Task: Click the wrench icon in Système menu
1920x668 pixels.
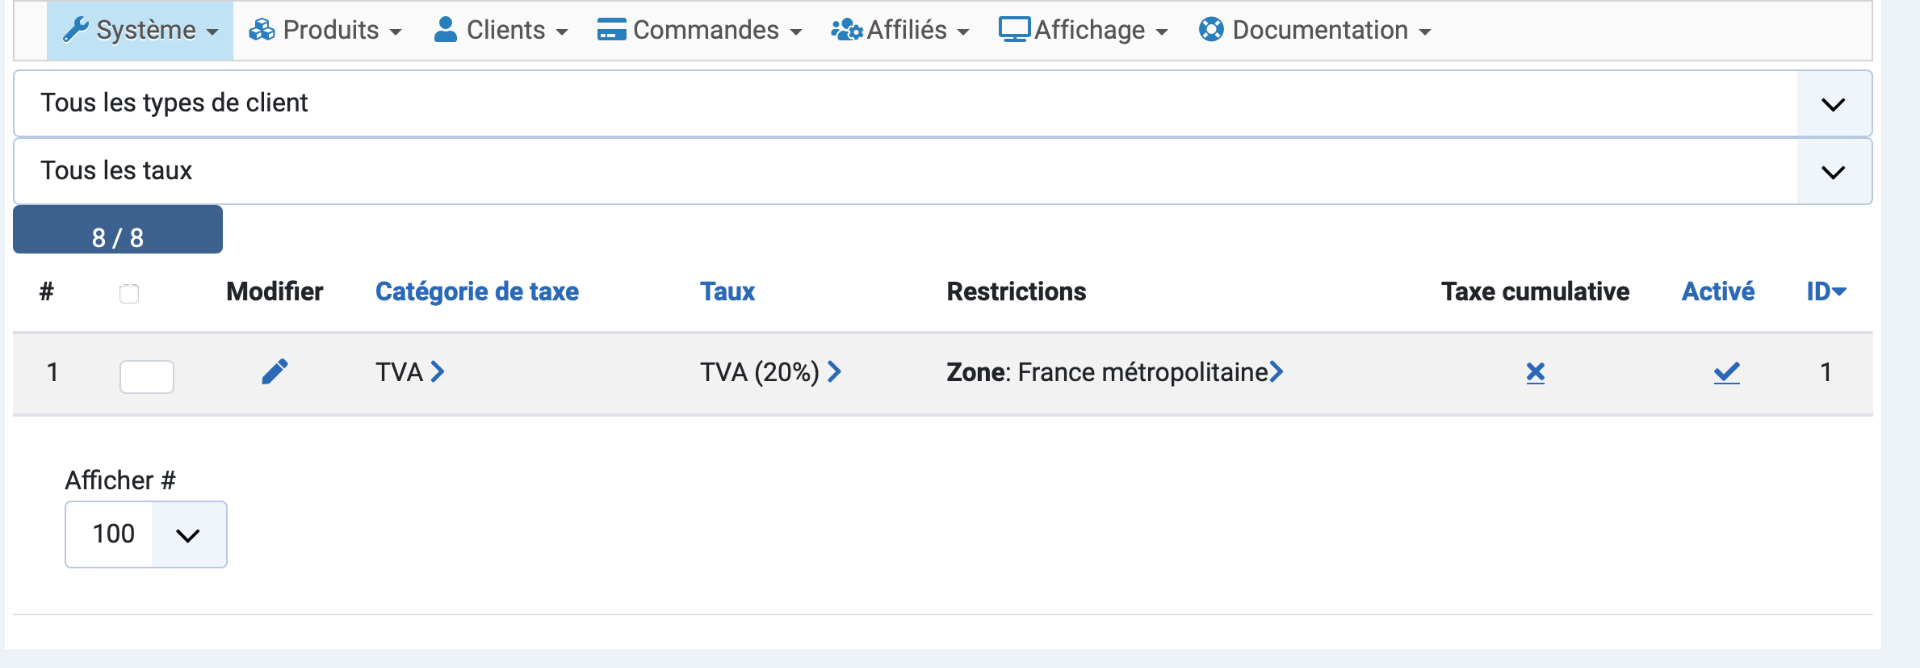Action: click(x=76, y=30)
